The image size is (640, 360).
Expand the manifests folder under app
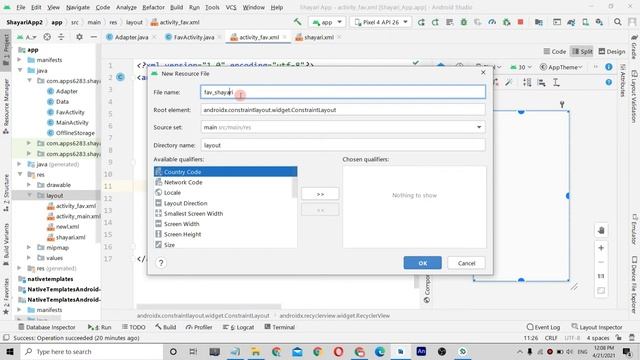pyautogui.click(x=19, y=60)
